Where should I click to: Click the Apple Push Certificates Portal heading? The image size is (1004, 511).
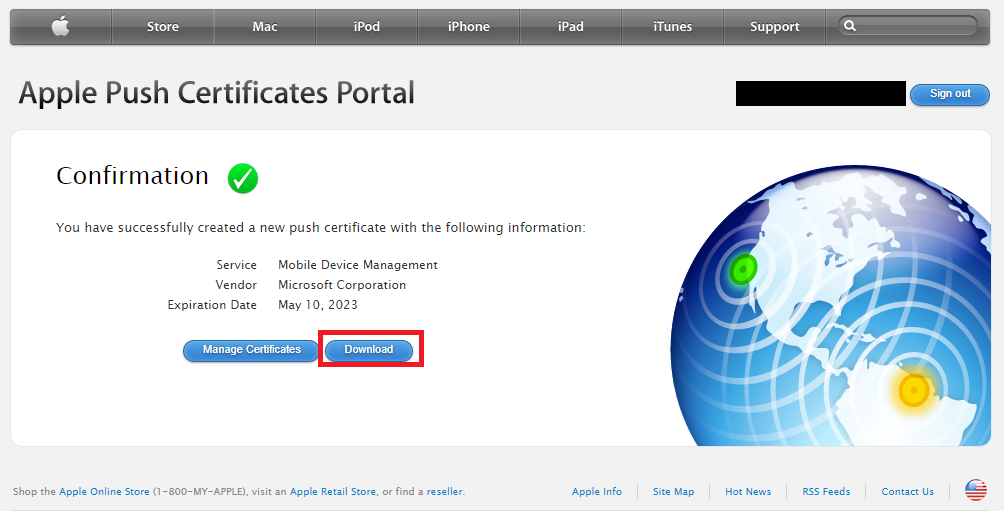(216, 93)
